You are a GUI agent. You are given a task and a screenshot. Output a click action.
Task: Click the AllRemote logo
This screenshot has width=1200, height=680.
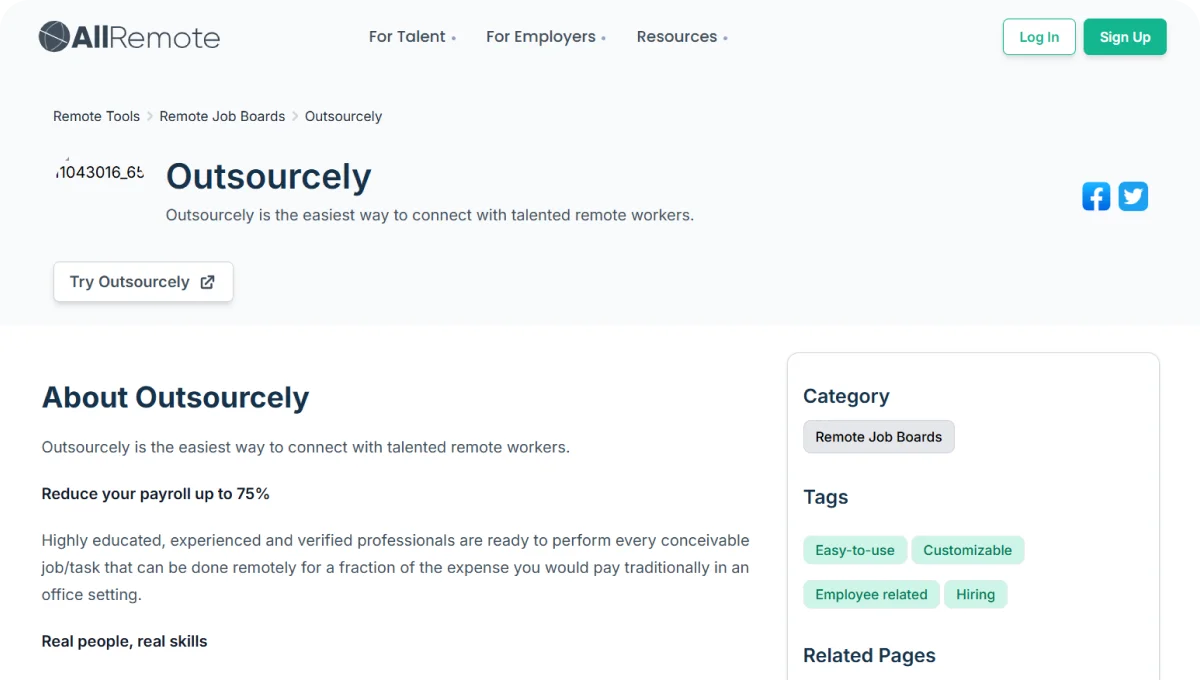[x=129, y=37]
